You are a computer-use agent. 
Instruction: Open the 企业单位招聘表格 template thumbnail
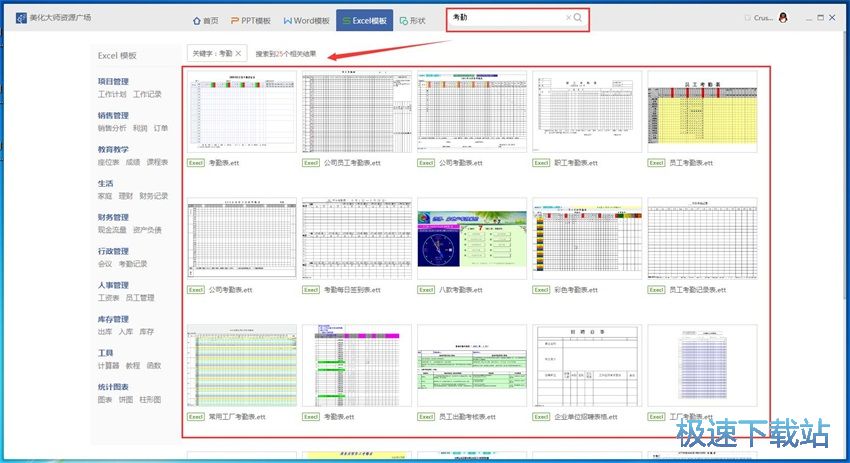pyautogui.click(x=587, y=365)
